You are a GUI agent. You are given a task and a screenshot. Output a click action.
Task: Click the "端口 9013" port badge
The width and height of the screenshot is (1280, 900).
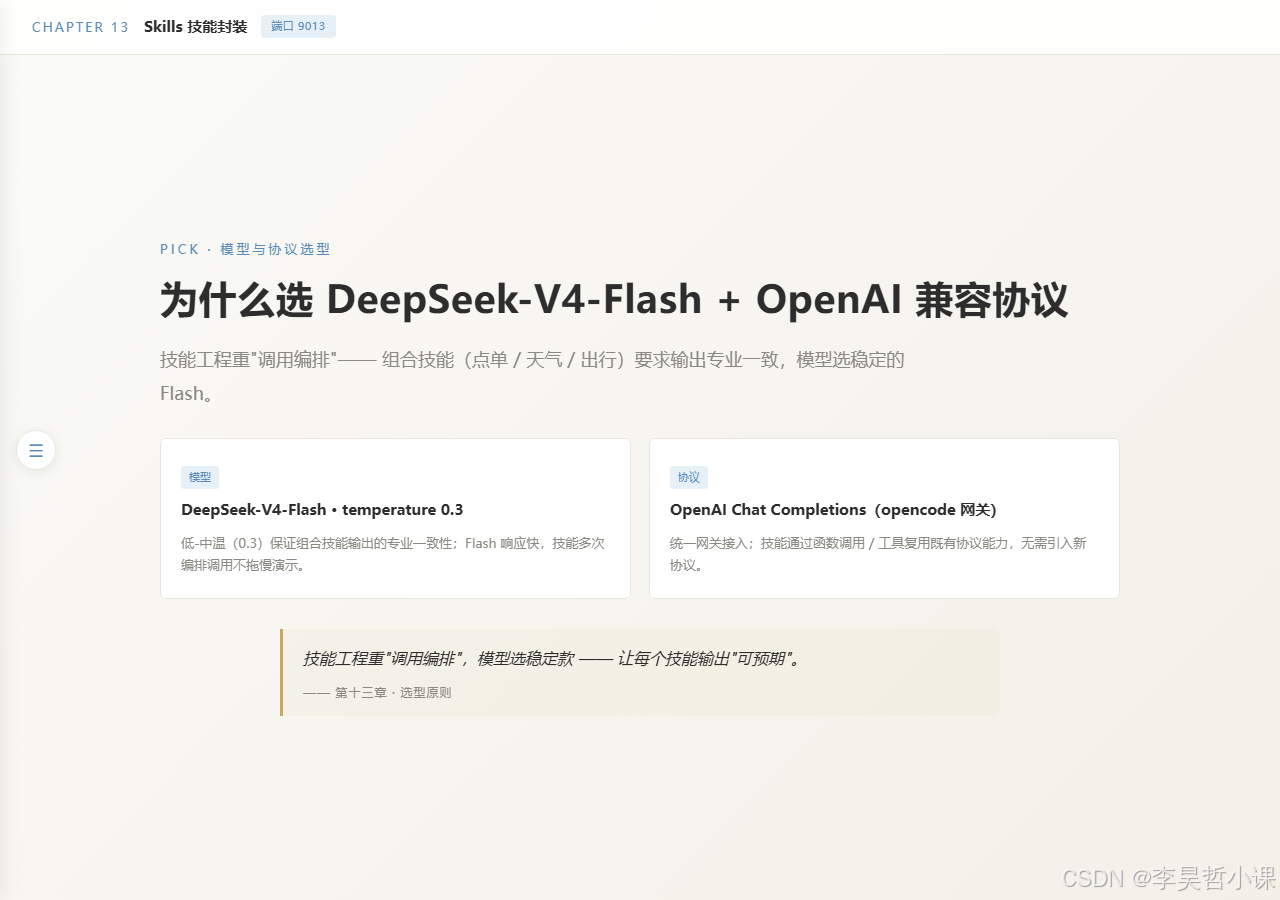[x=298, y=26]
